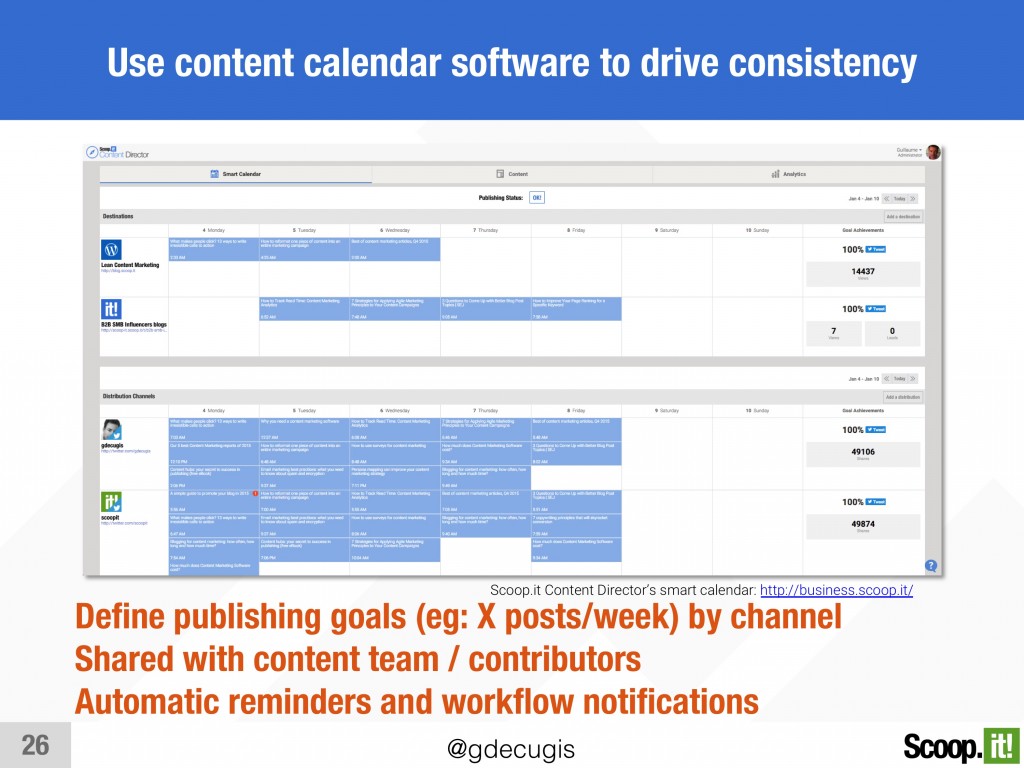The width and height of the screenshot is (1024, 768).
Task: Click the 49106 shares stat box
Action: (x=863, y=455)
